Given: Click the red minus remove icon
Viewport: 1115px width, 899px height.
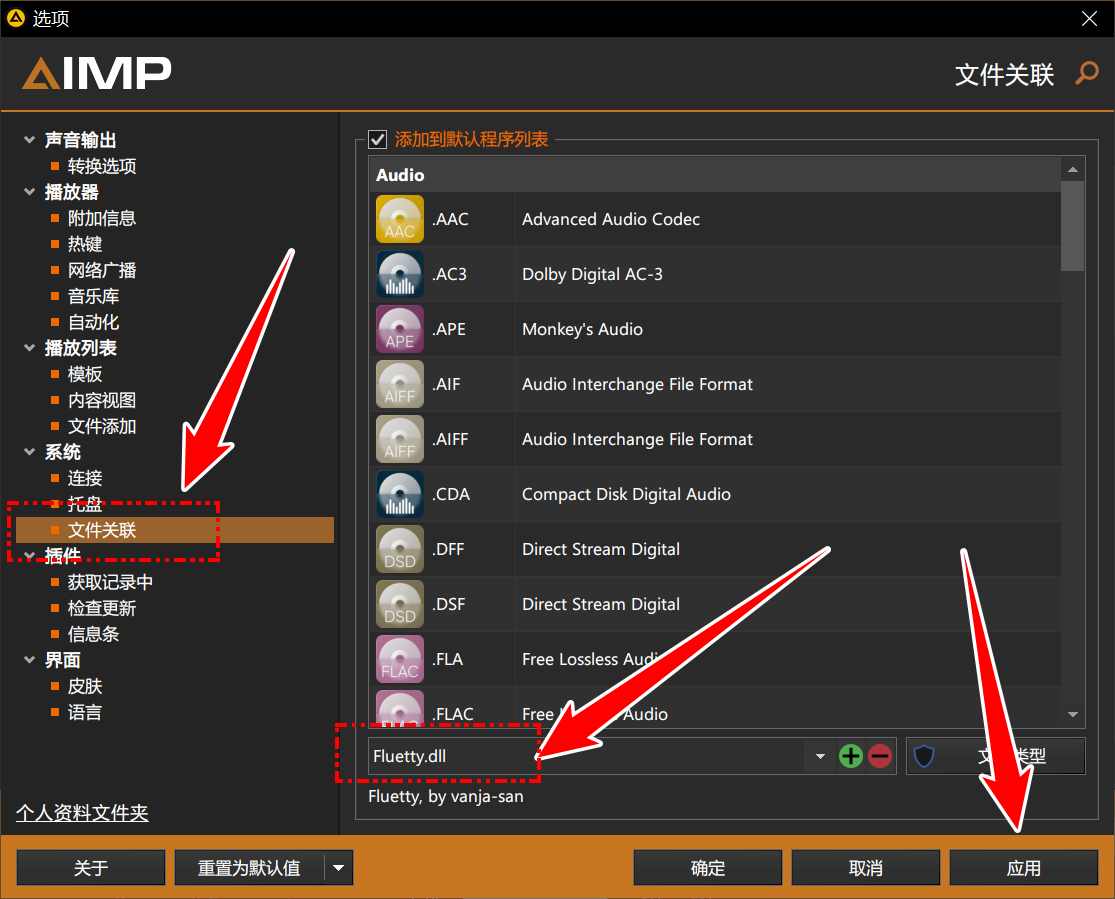Looking at the screenshot, I should (880, 756).
